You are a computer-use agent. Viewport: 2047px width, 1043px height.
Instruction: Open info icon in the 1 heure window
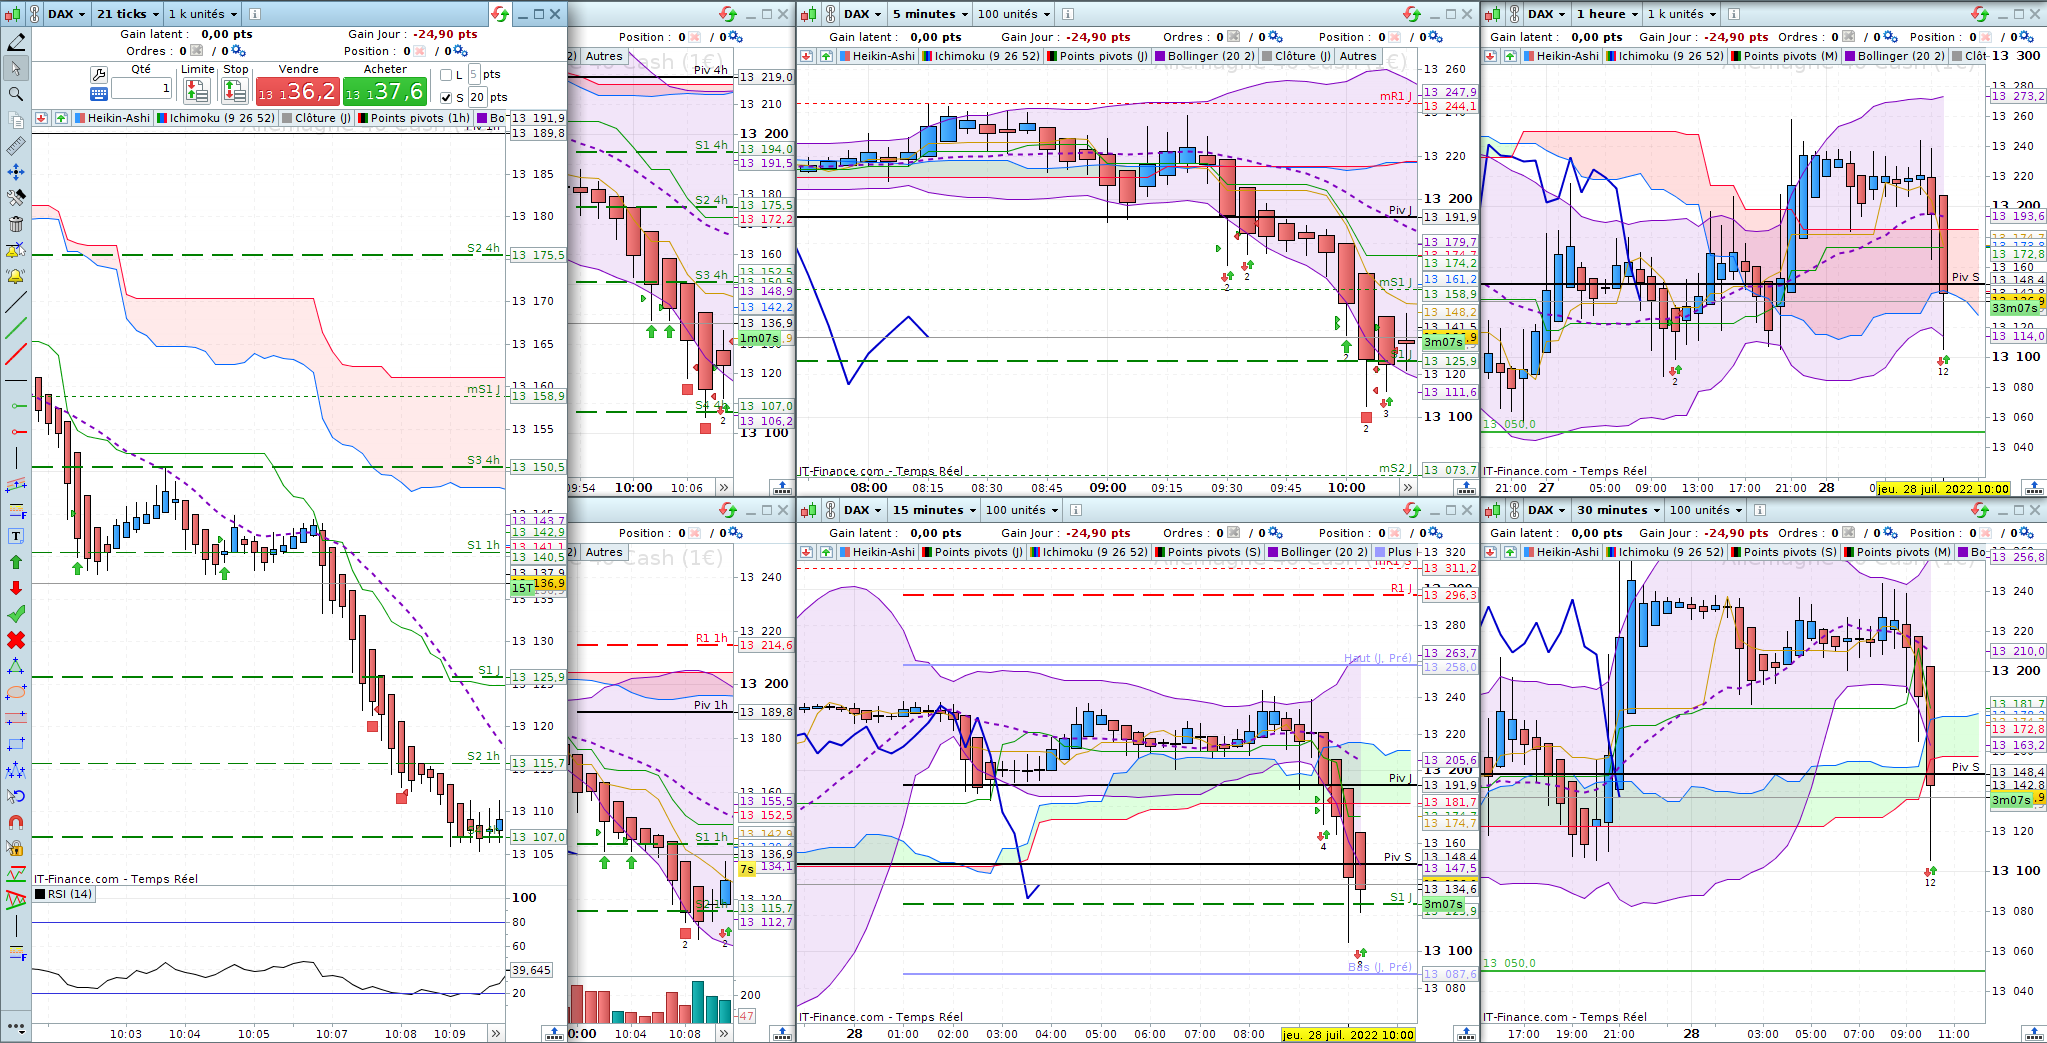coord(1733,14)
